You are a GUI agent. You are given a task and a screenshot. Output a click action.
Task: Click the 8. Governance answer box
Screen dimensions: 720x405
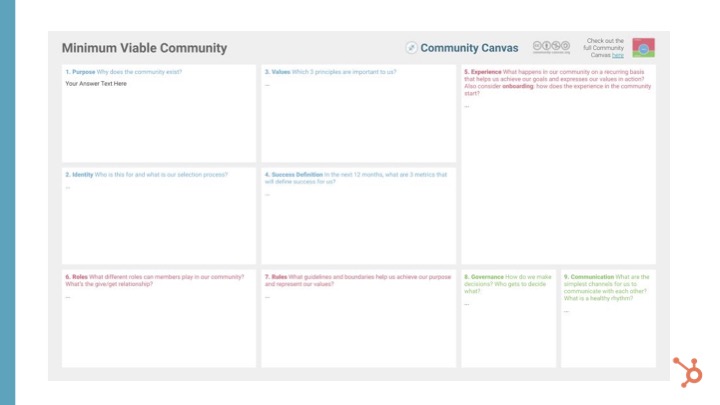point(508,330)
